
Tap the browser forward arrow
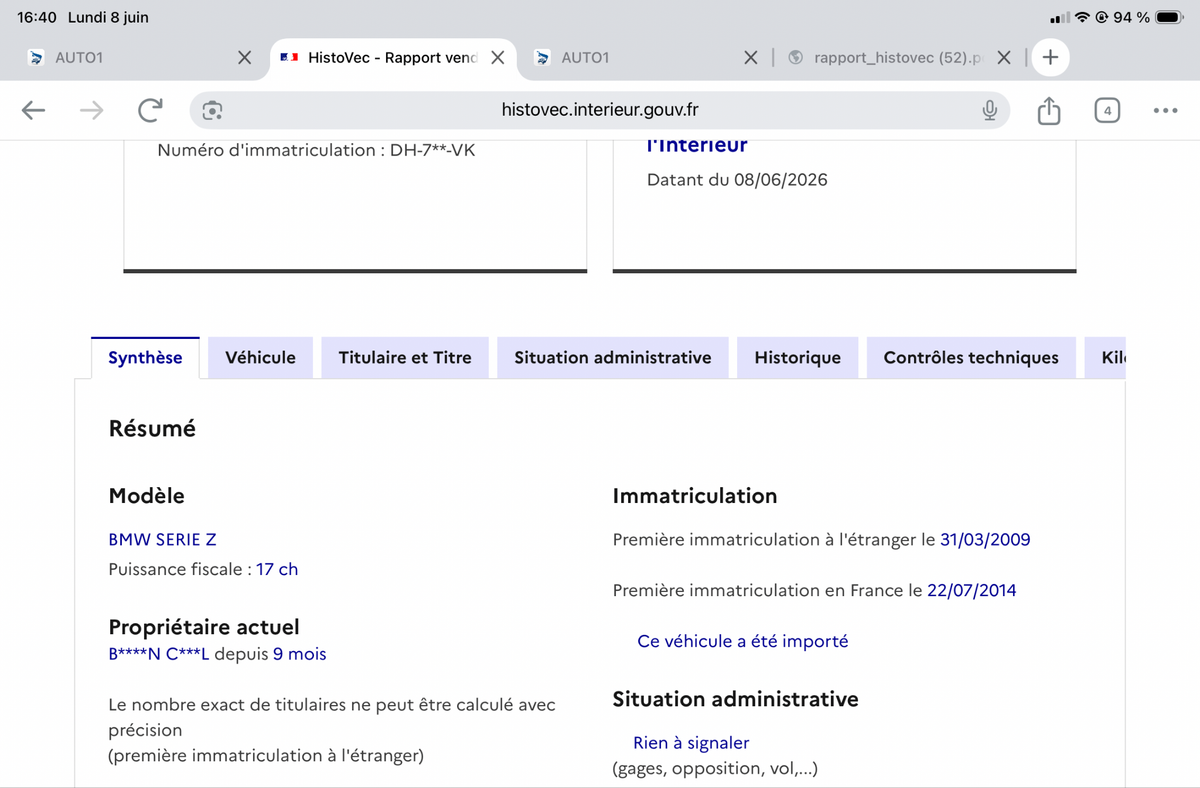tap(91, 111)
